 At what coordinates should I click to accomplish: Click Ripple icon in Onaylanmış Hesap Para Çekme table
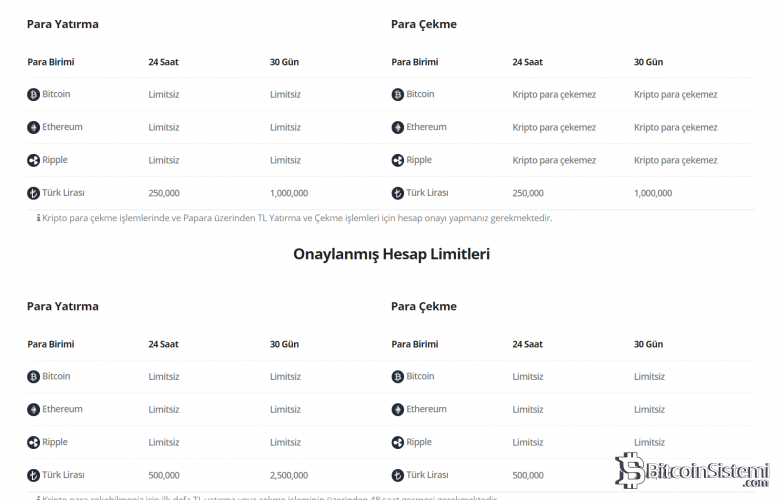[x=397, y=443]
